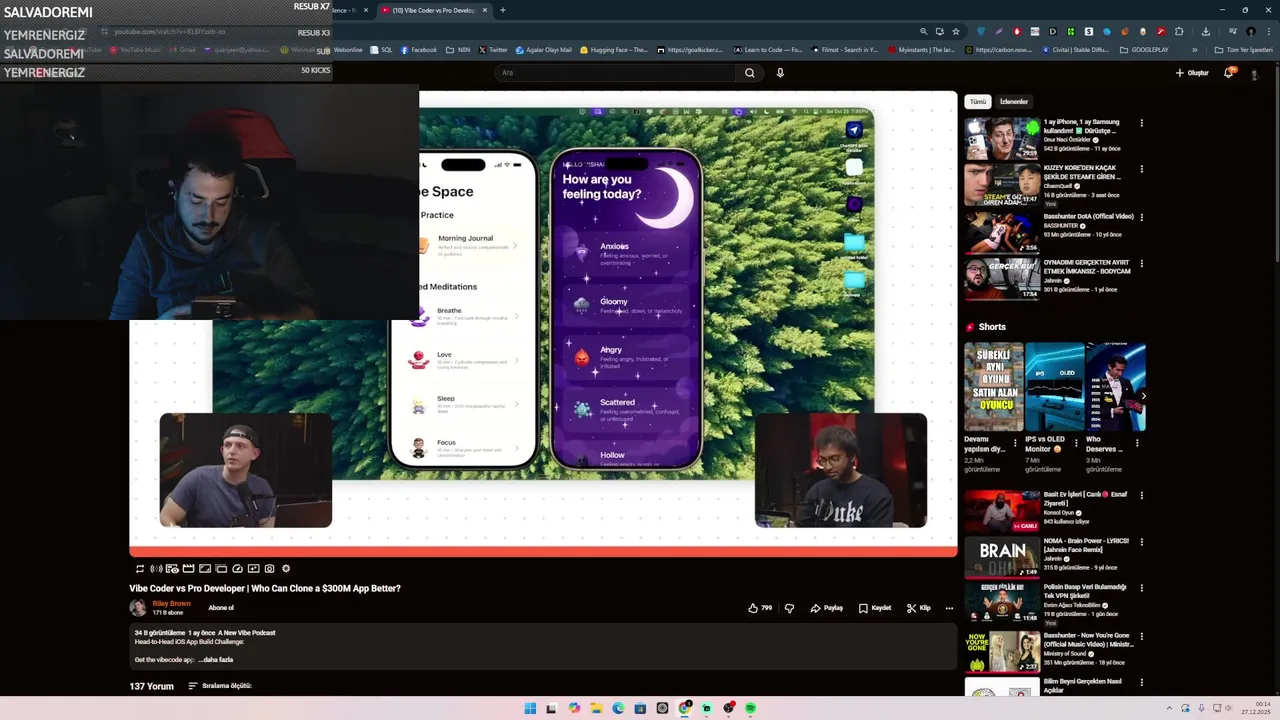Viewport: 1280px width, 720px height.
Task: Open the Riley Brown channel link
Action: tap(171, 604)
